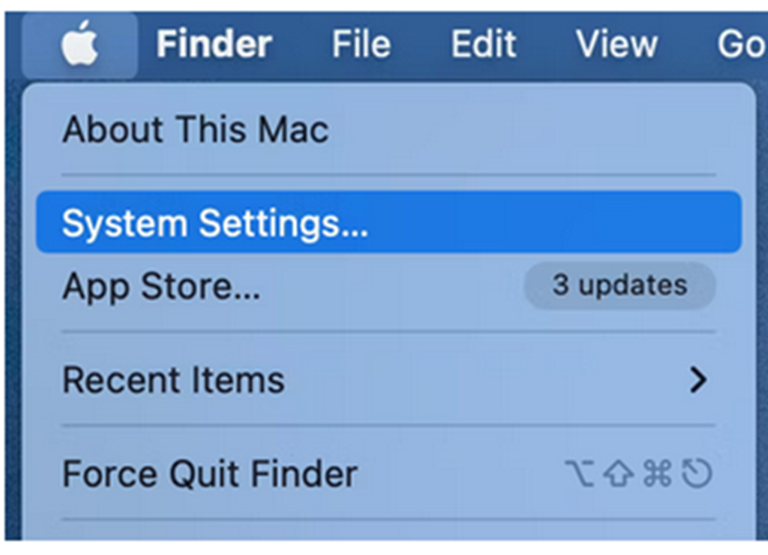Select System Settings… from the Apple menu
The height and width of the screenshot is (555, 768).
click(215, 223)
